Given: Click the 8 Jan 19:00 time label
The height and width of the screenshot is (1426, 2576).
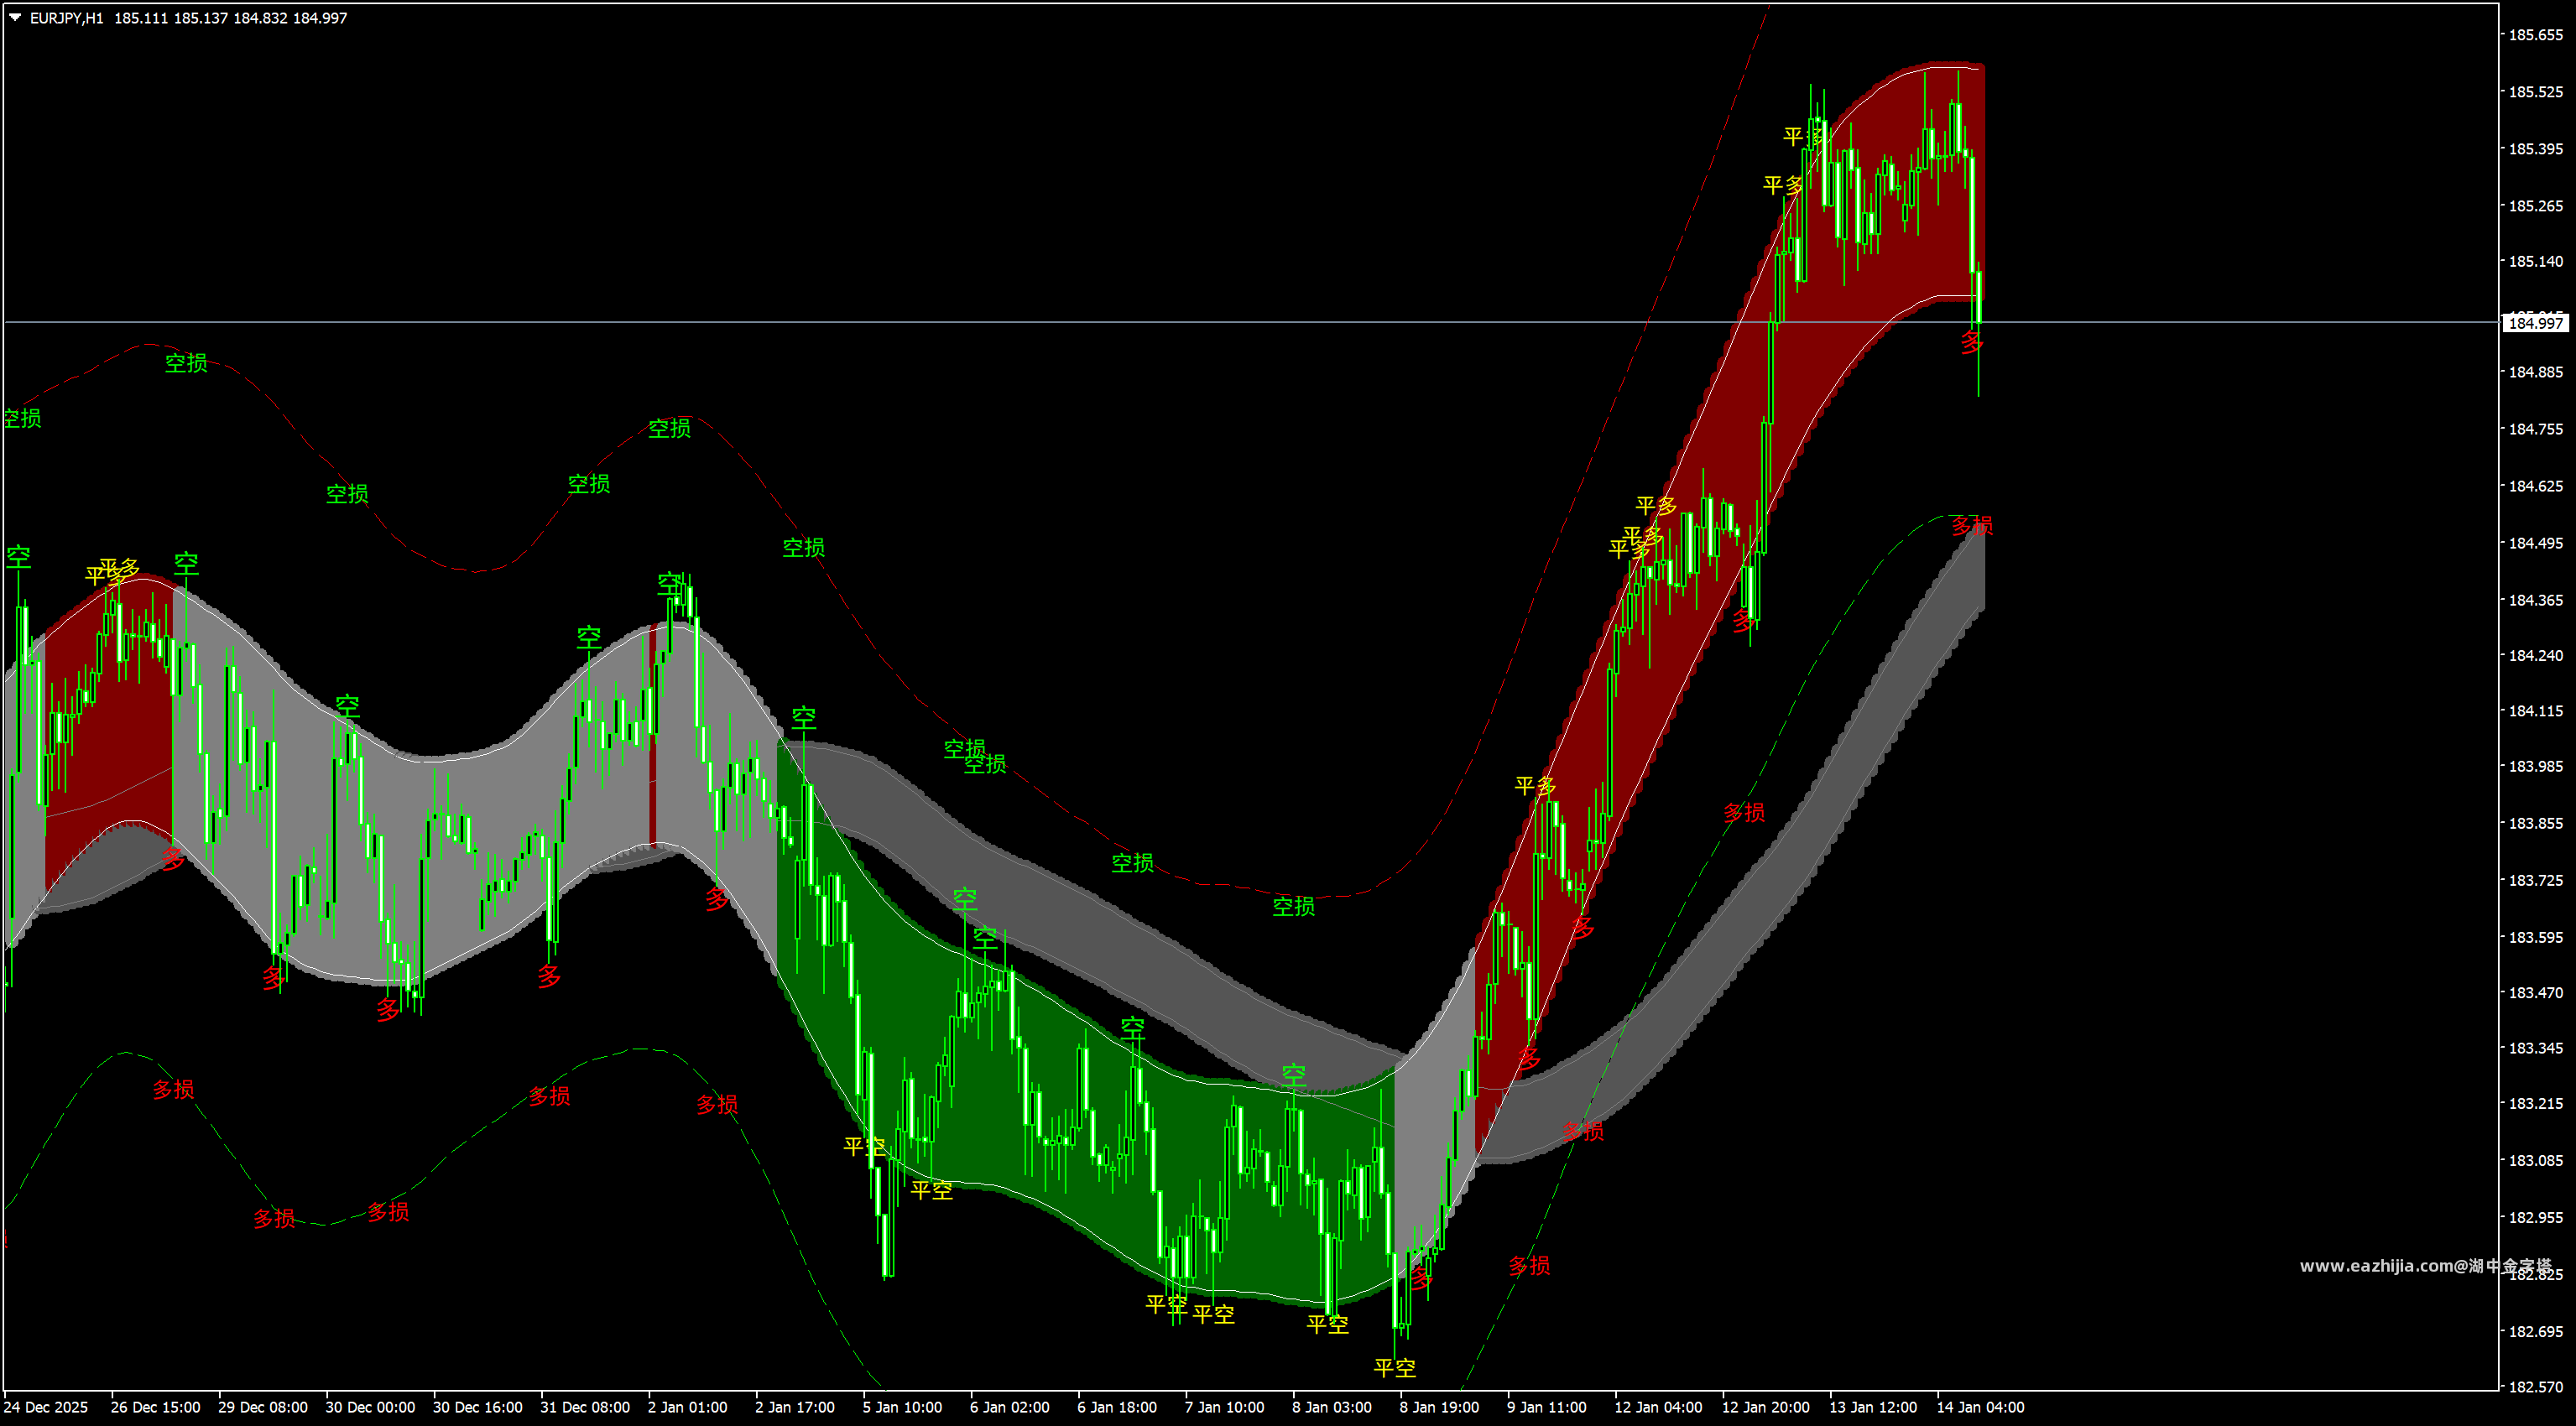Looking at the screenshot, I should [x=1440, y=1408].
